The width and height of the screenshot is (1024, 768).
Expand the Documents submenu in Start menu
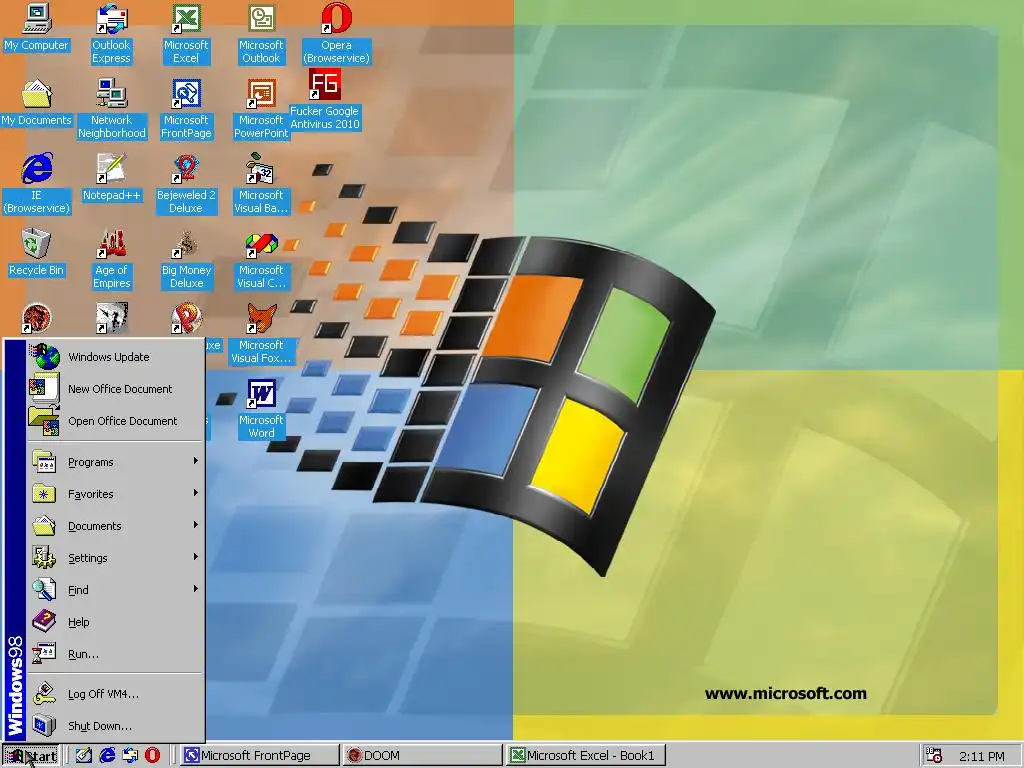pos(116,526)
